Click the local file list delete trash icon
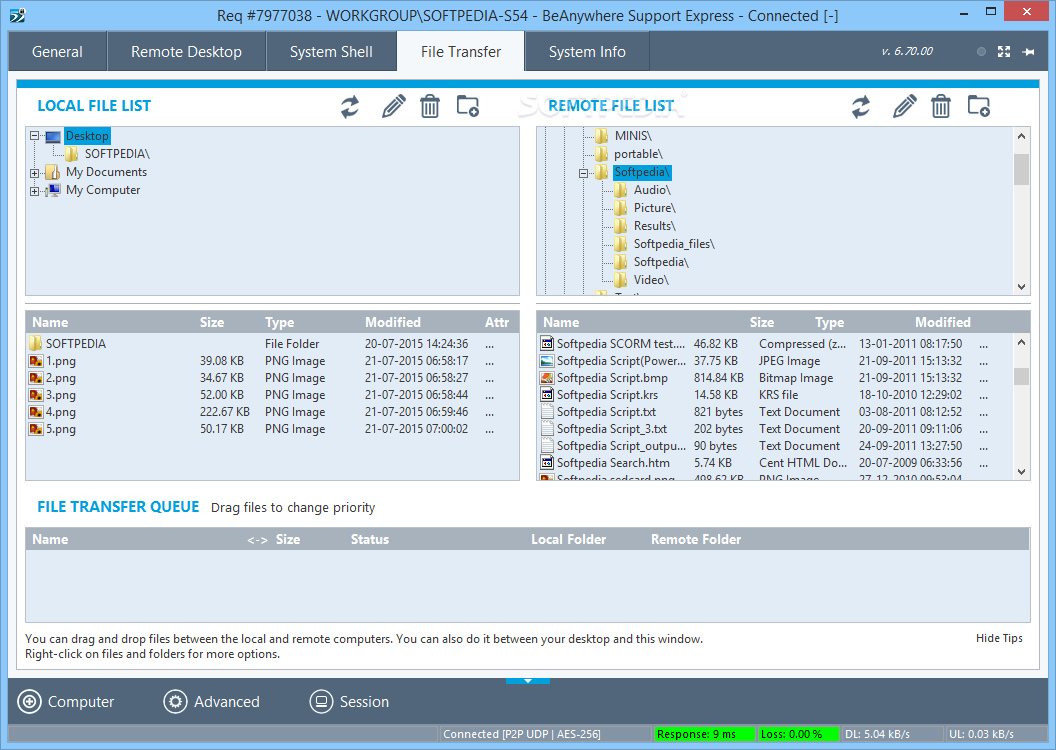Screen dimensions: 1056x750 [x=430, y=106]
